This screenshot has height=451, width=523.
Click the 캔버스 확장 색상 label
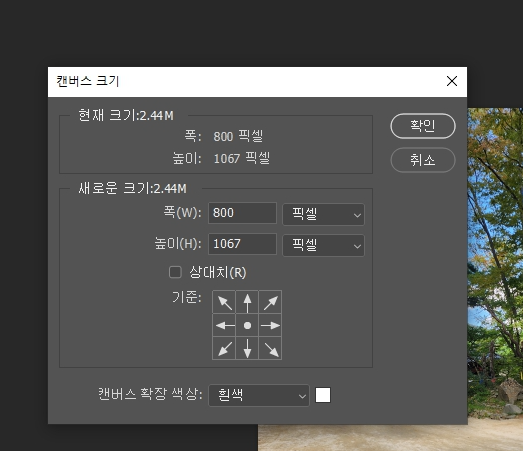pos(150,394)
